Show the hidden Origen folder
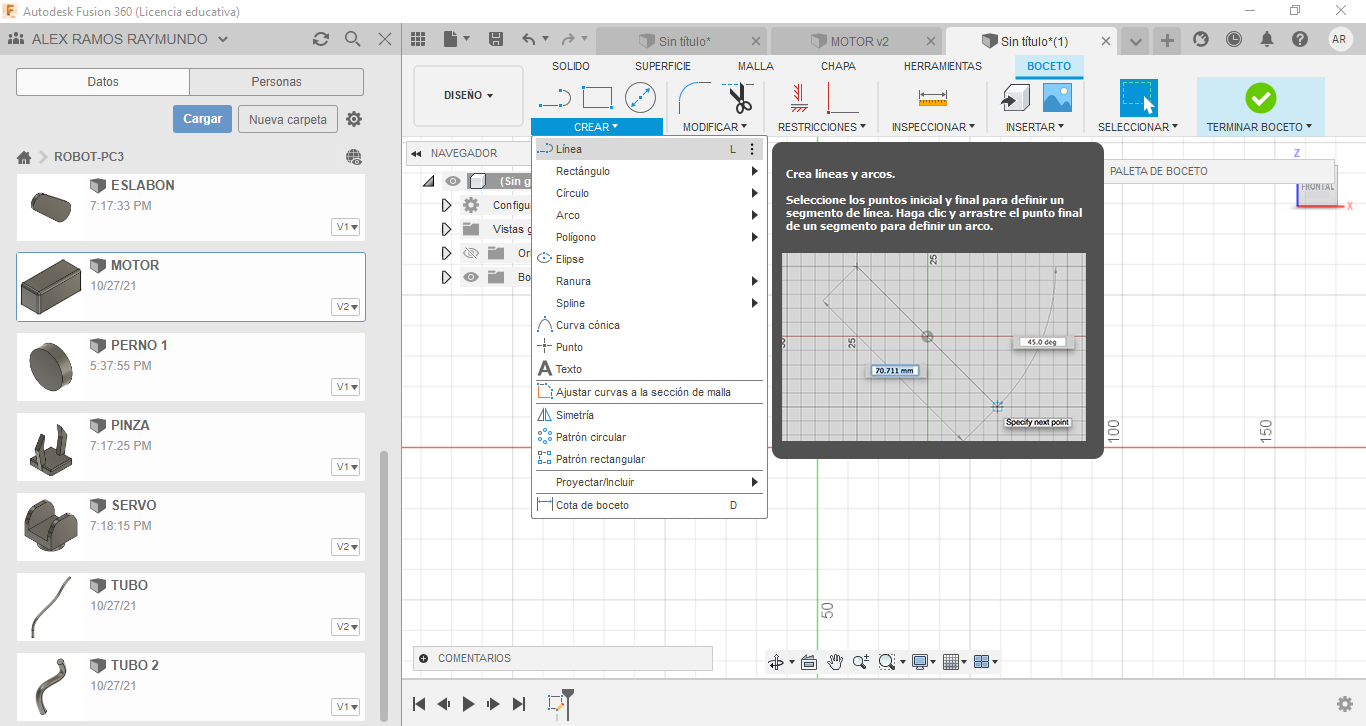 click(x=471, y=253)
